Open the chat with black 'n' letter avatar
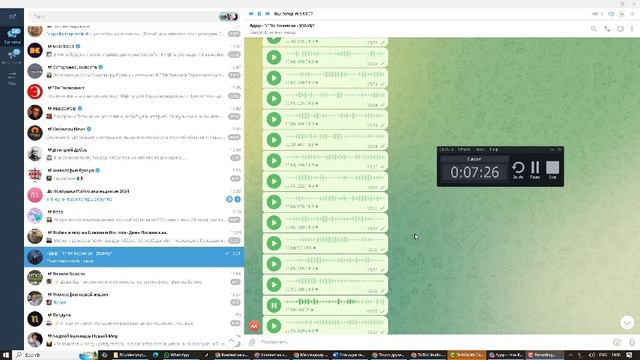640x360 pixels. [134, 319]
